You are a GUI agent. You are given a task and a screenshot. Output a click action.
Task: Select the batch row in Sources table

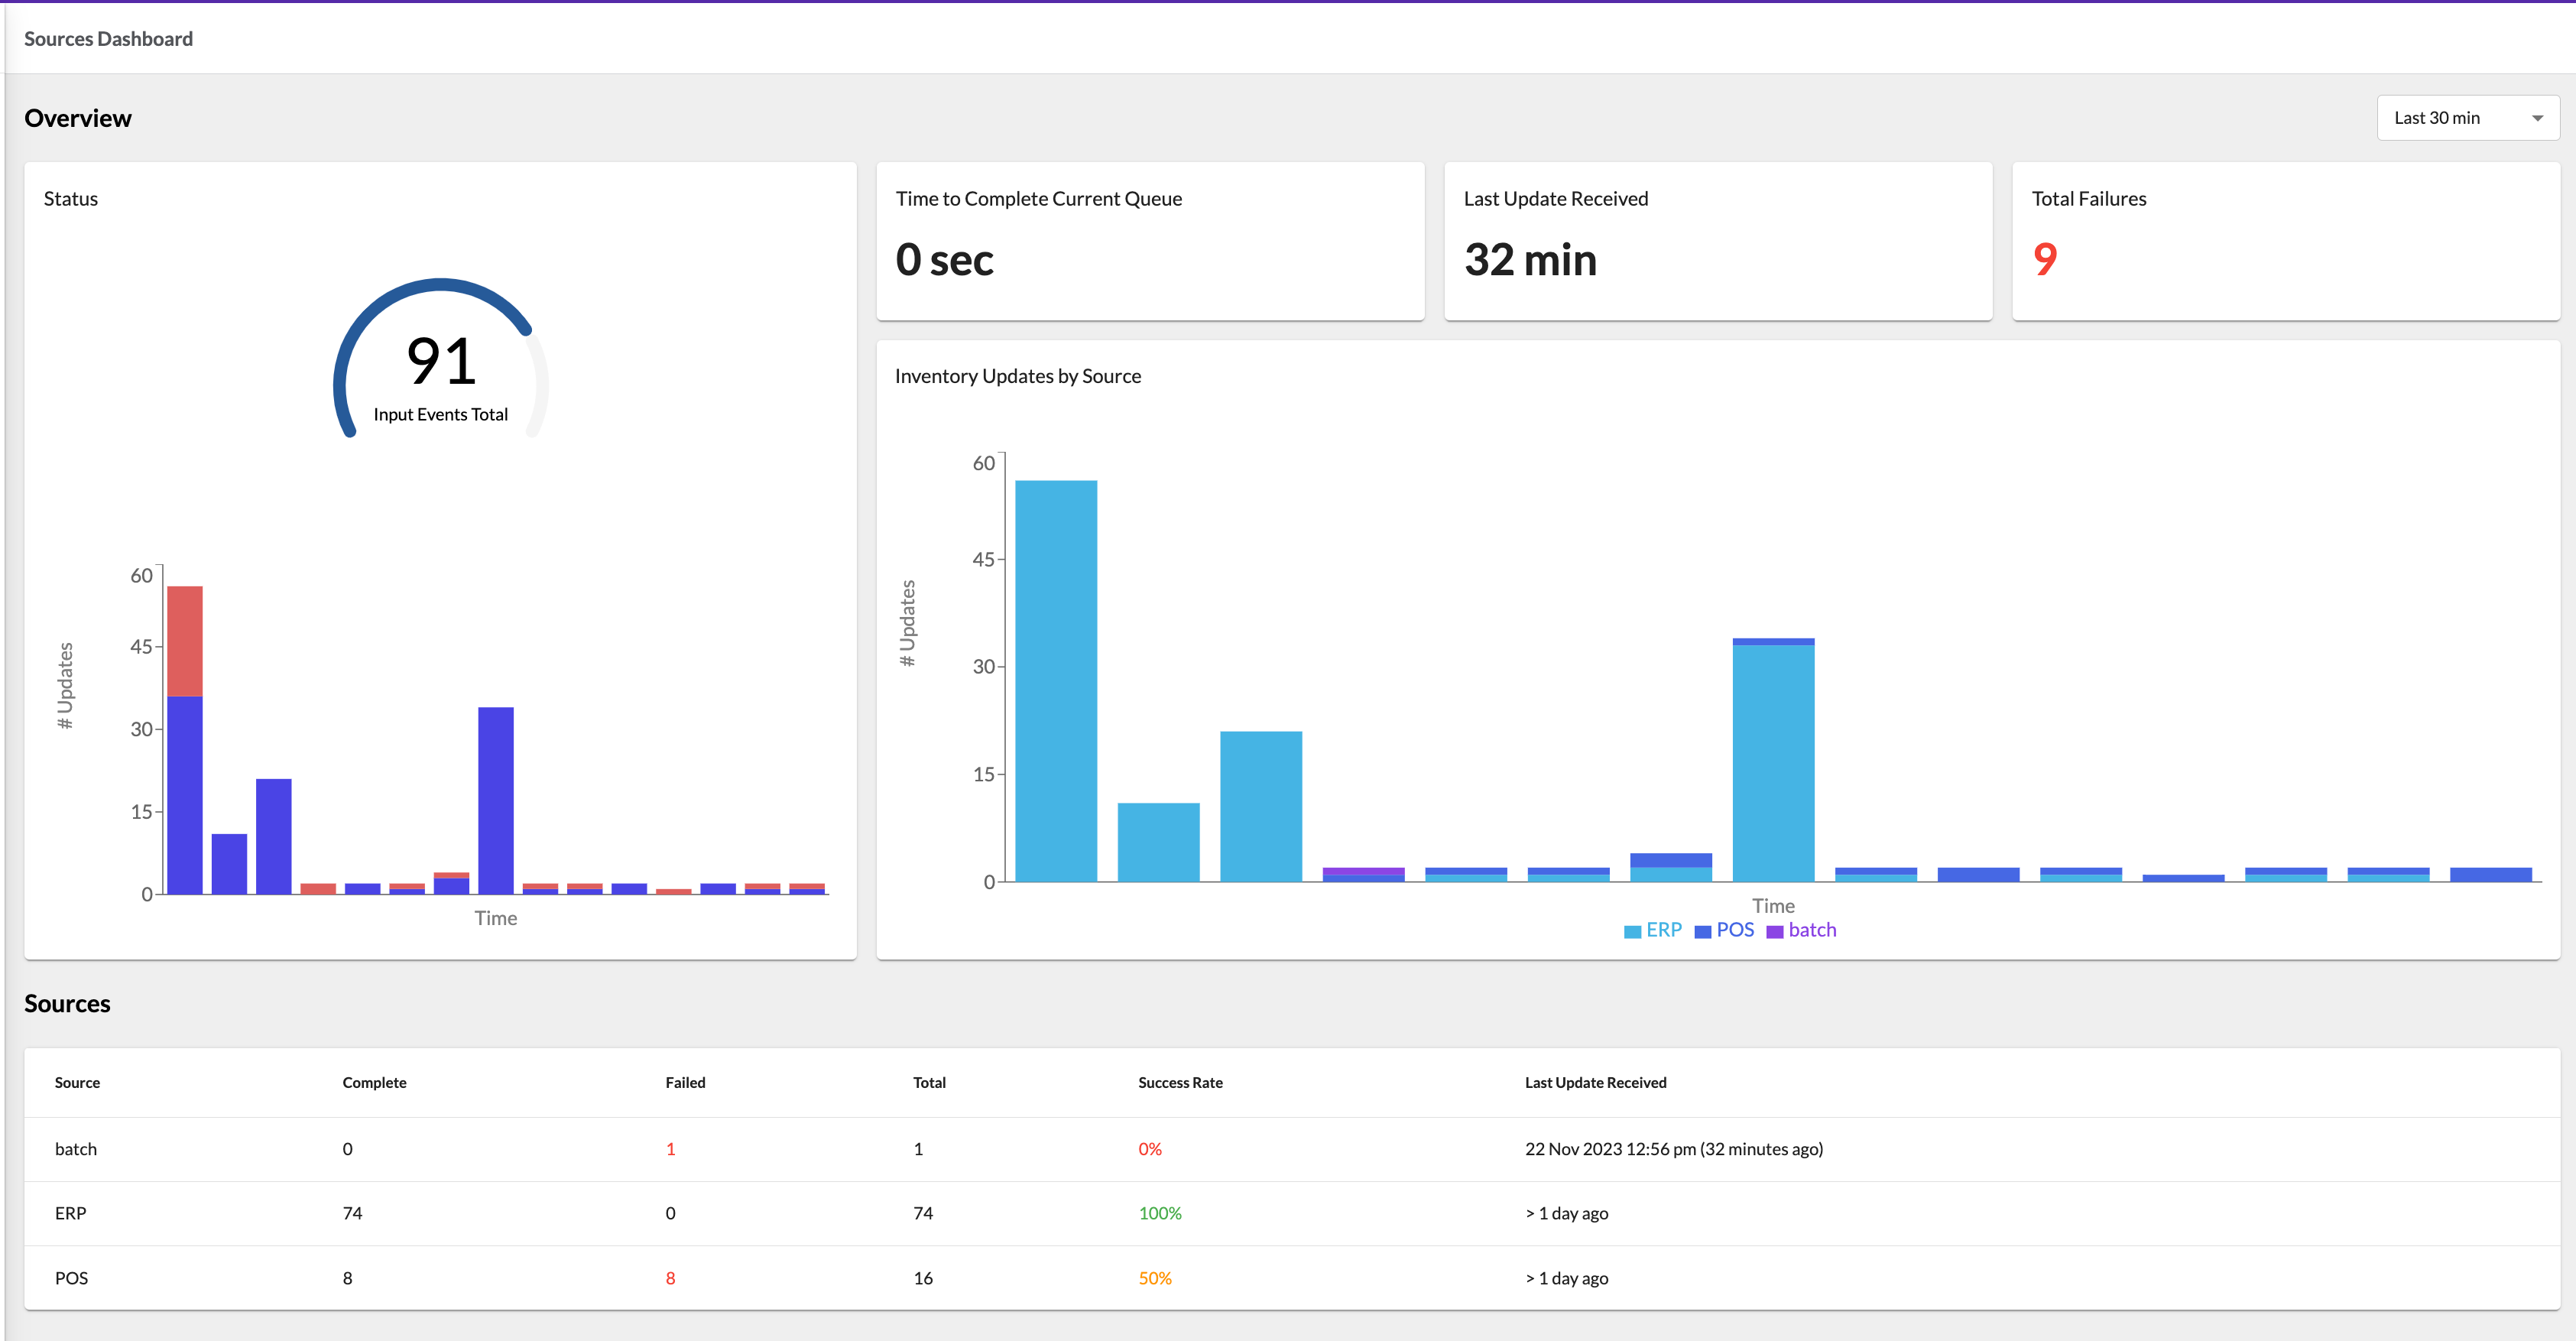coord(76,1149)
